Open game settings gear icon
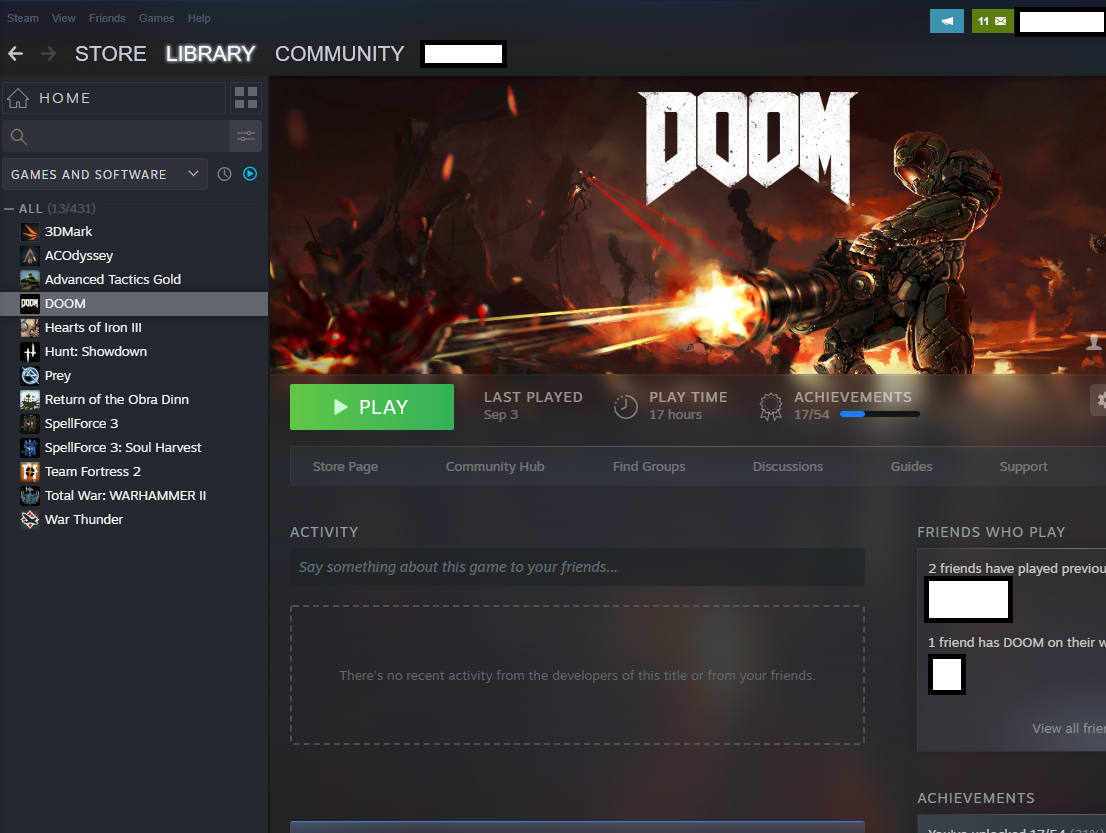Viewport: 1106px width, 833px height. click(x=1099, y=401)
